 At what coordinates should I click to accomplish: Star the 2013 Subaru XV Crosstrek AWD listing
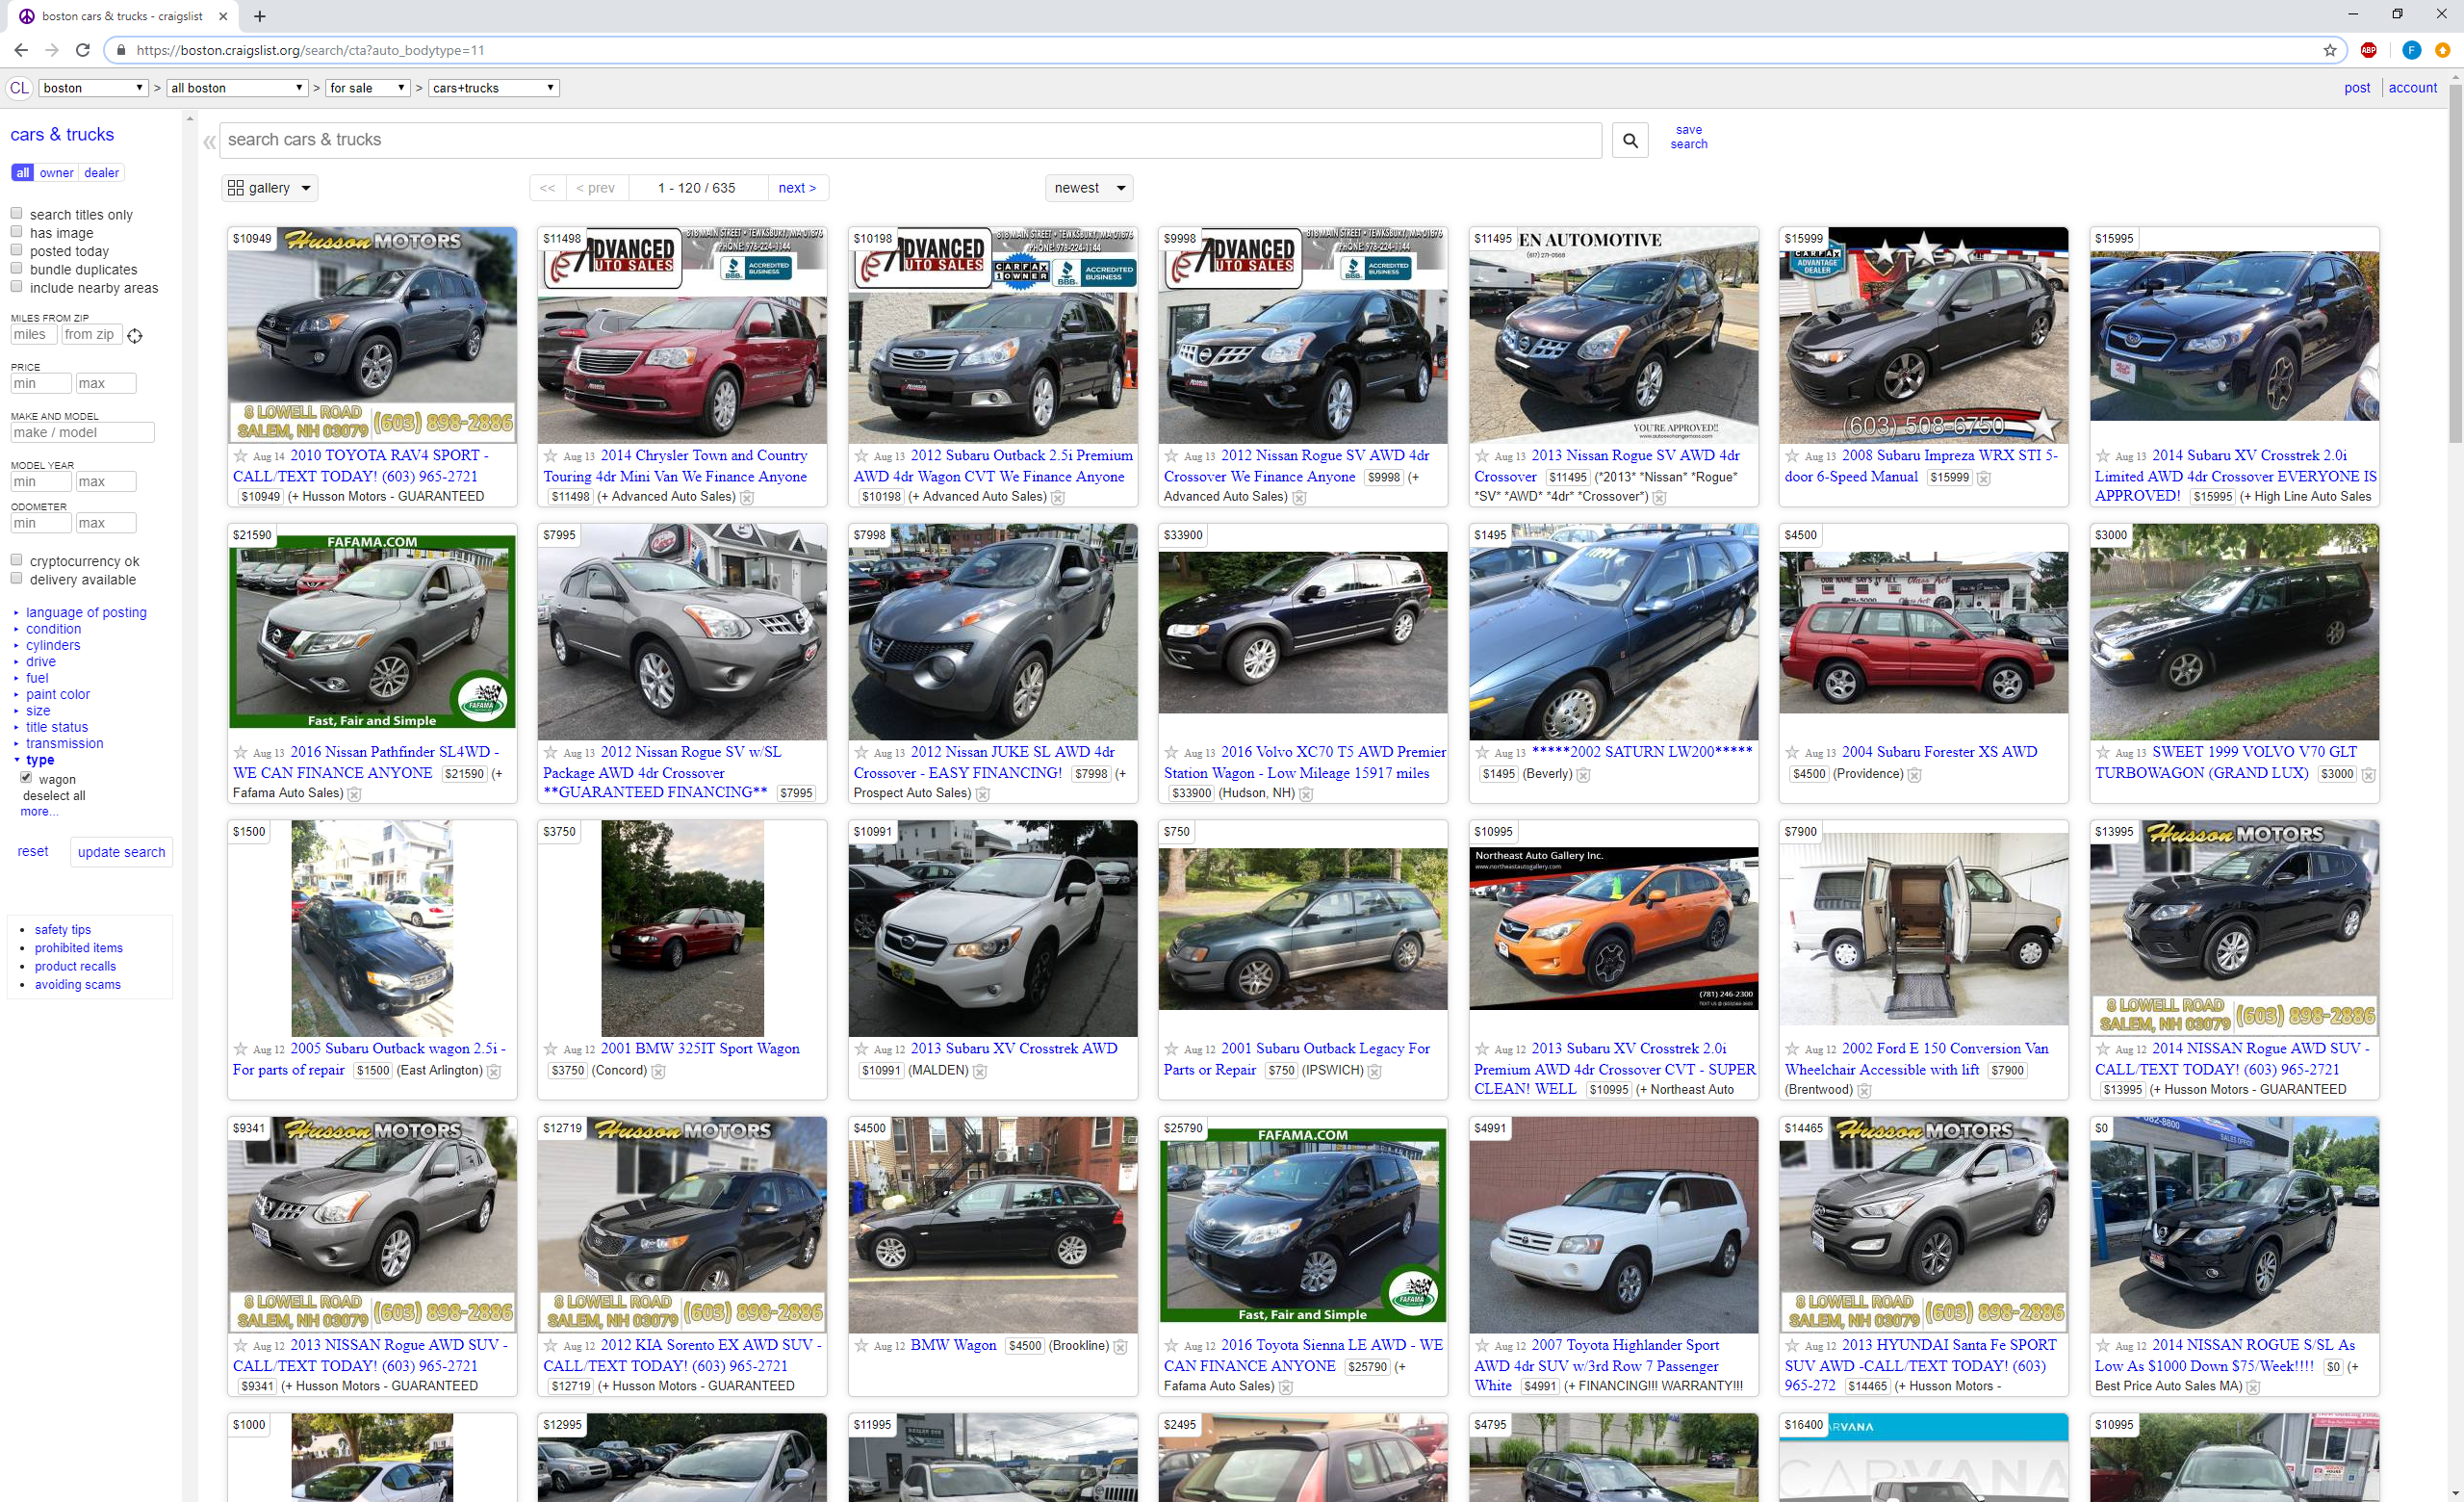pos(861,1049)
